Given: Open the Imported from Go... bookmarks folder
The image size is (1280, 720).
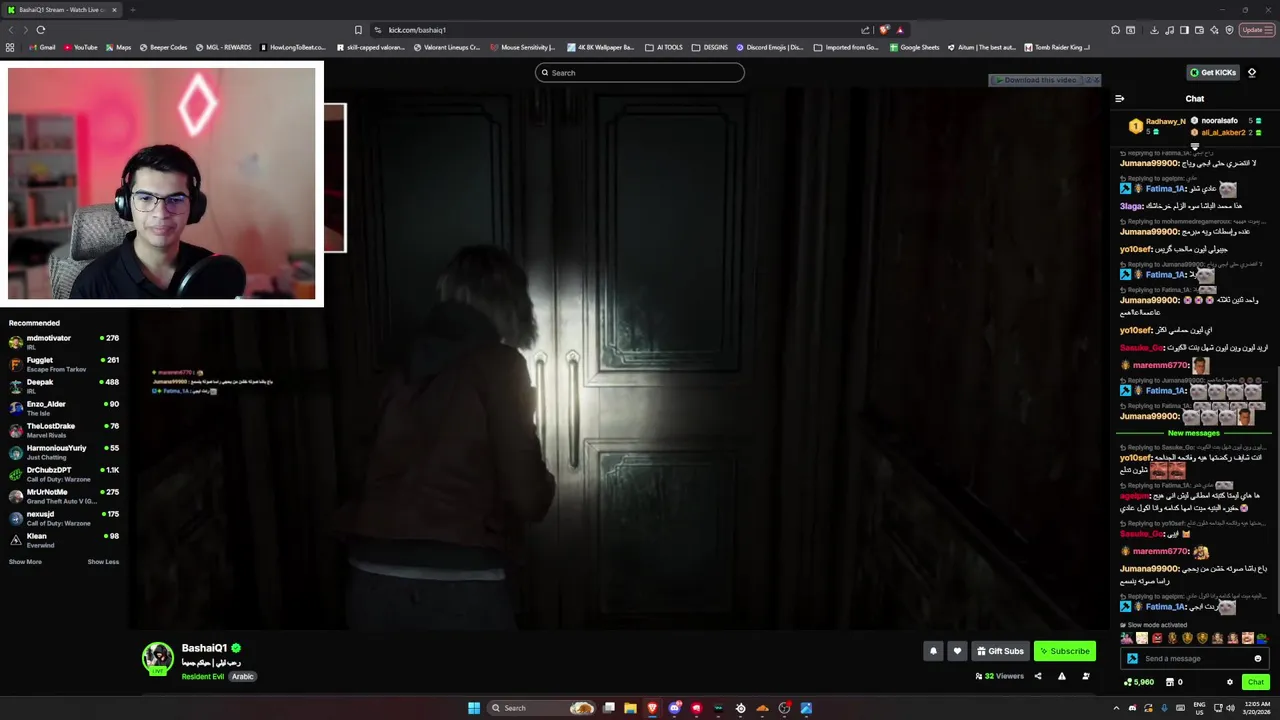Looking at the screenshot, I should [848, 47].
